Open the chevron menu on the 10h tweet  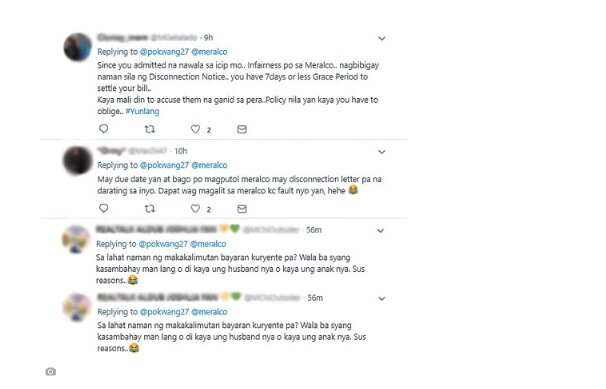coord(381,152)
